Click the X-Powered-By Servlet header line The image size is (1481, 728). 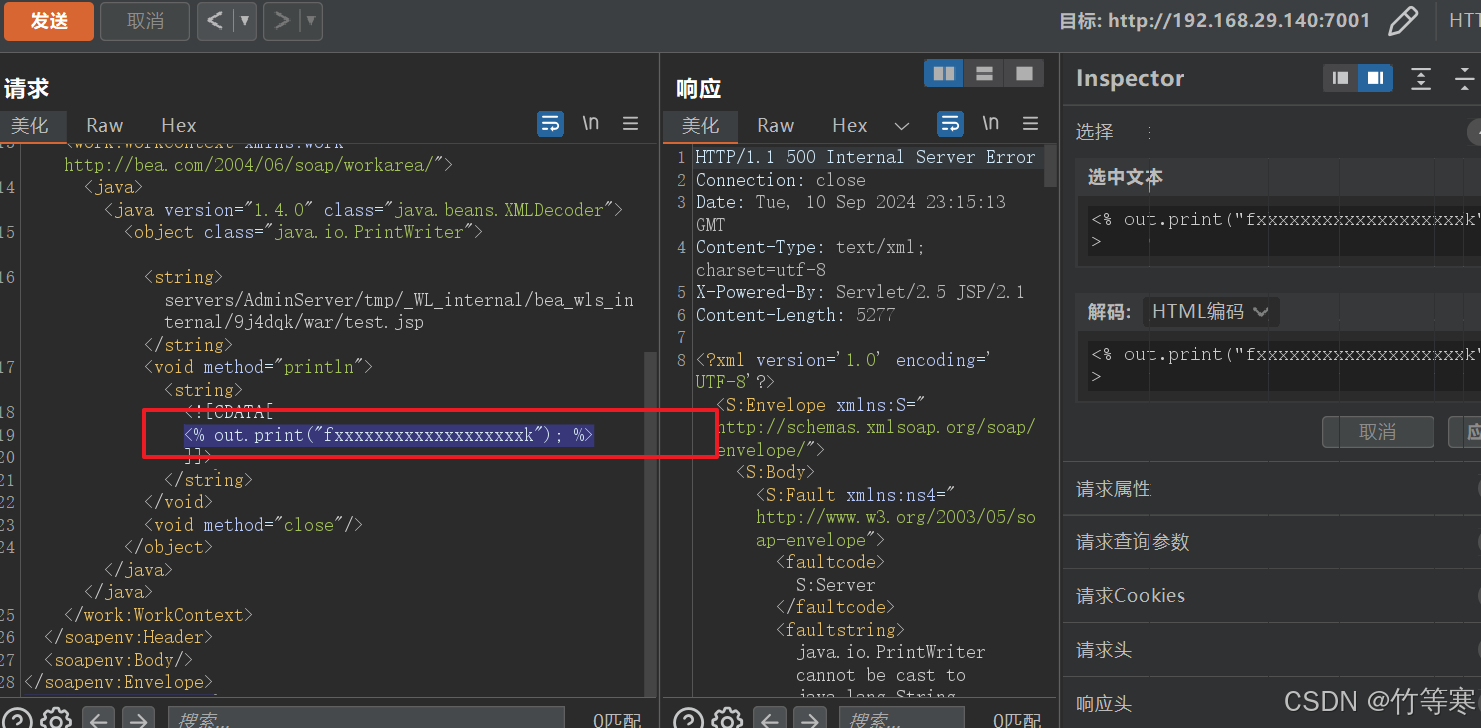click(860, 292)
